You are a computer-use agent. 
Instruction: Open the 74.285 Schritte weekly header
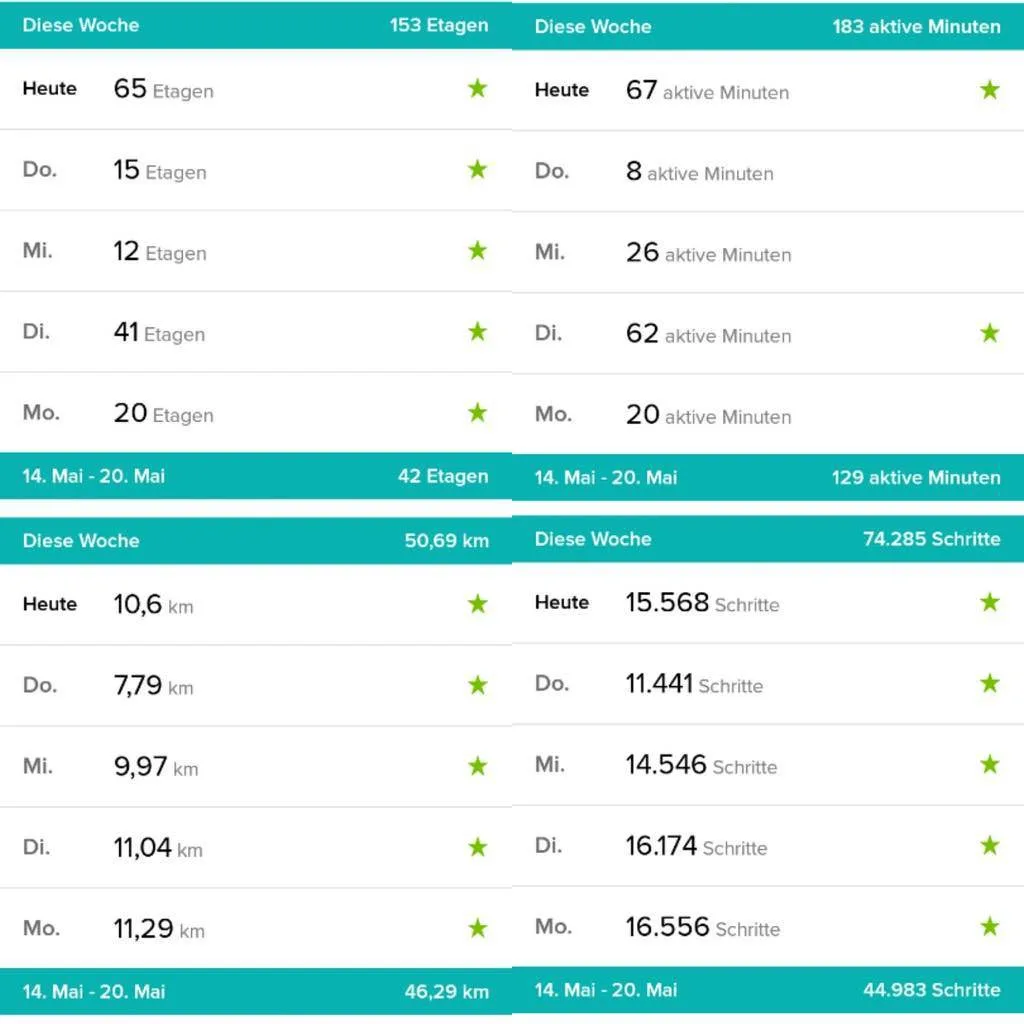tap(768, 538)
